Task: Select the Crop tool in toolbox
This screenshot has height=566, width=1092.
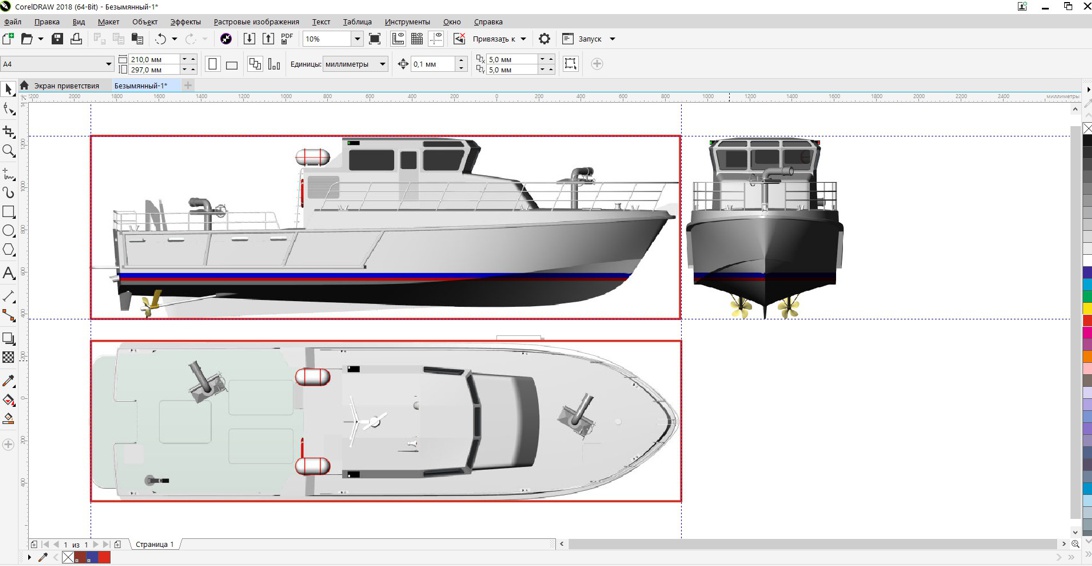Action: pyautogui.click(x=9, y=131)
